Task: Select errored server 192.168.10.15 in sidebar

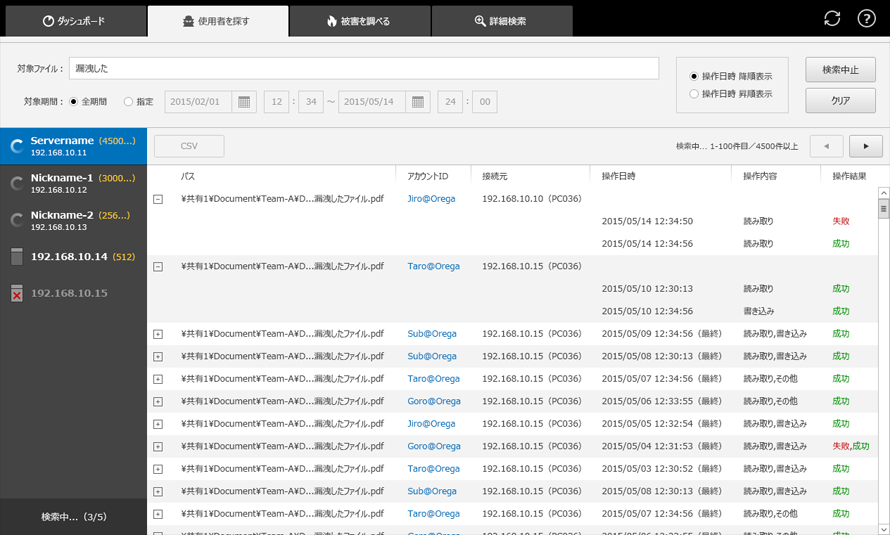Action: point(73,293)
